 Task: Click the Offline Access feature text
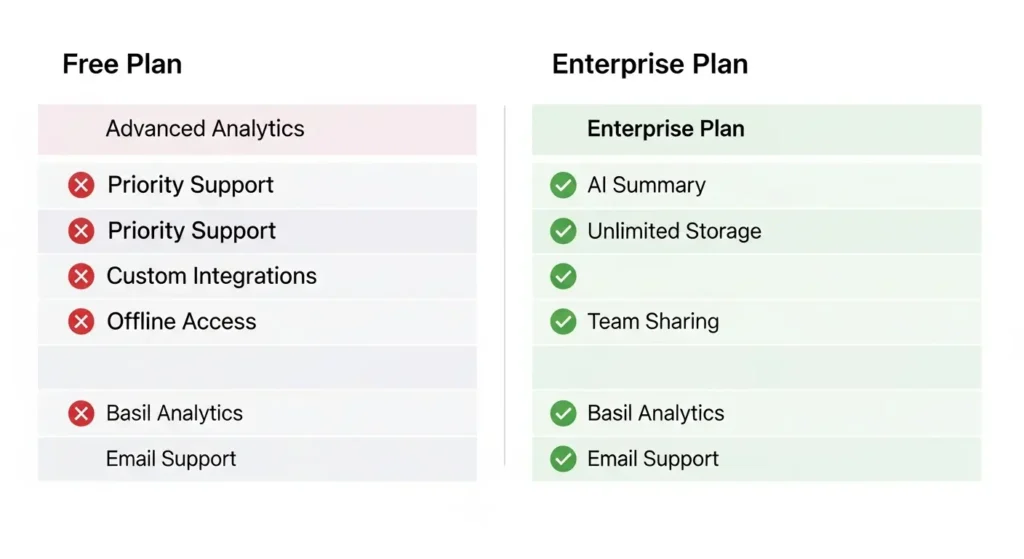coord(181,322)
